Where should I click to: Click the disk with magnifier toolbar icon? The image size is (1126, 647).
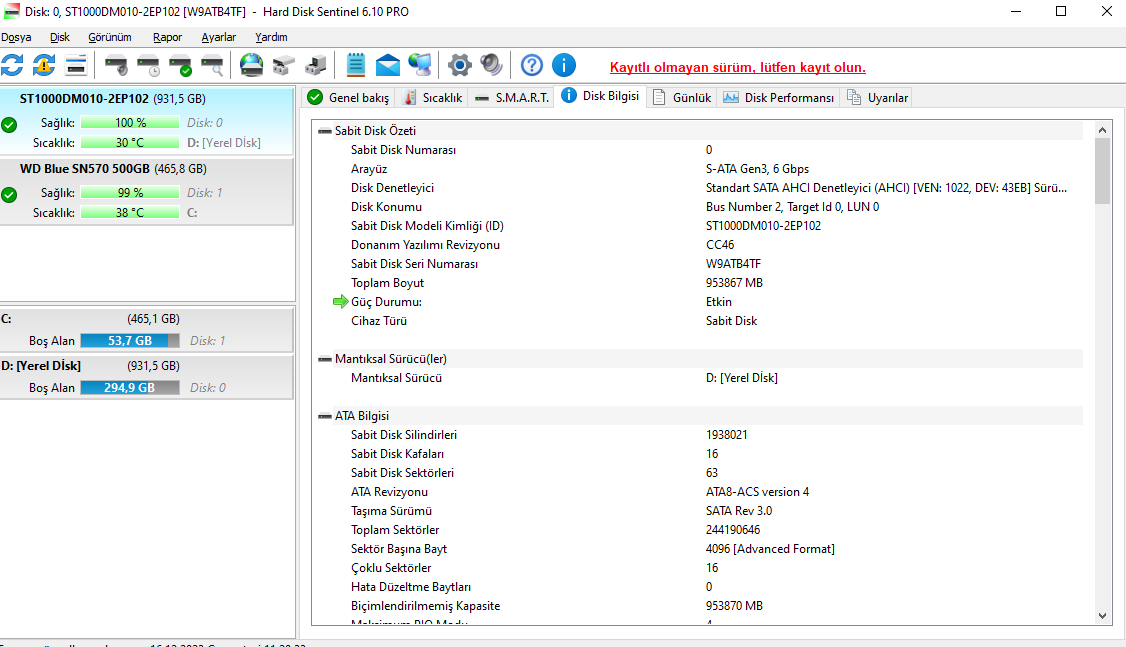(x=212, y=66)
